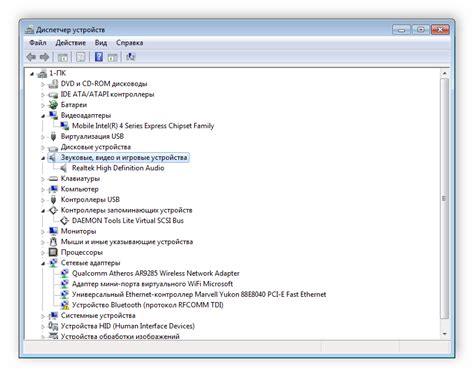Viewport: 474px width, 377px height.
Task: Click the Мыши и иные указывающие устройства icon
Action: click(53, 242)
